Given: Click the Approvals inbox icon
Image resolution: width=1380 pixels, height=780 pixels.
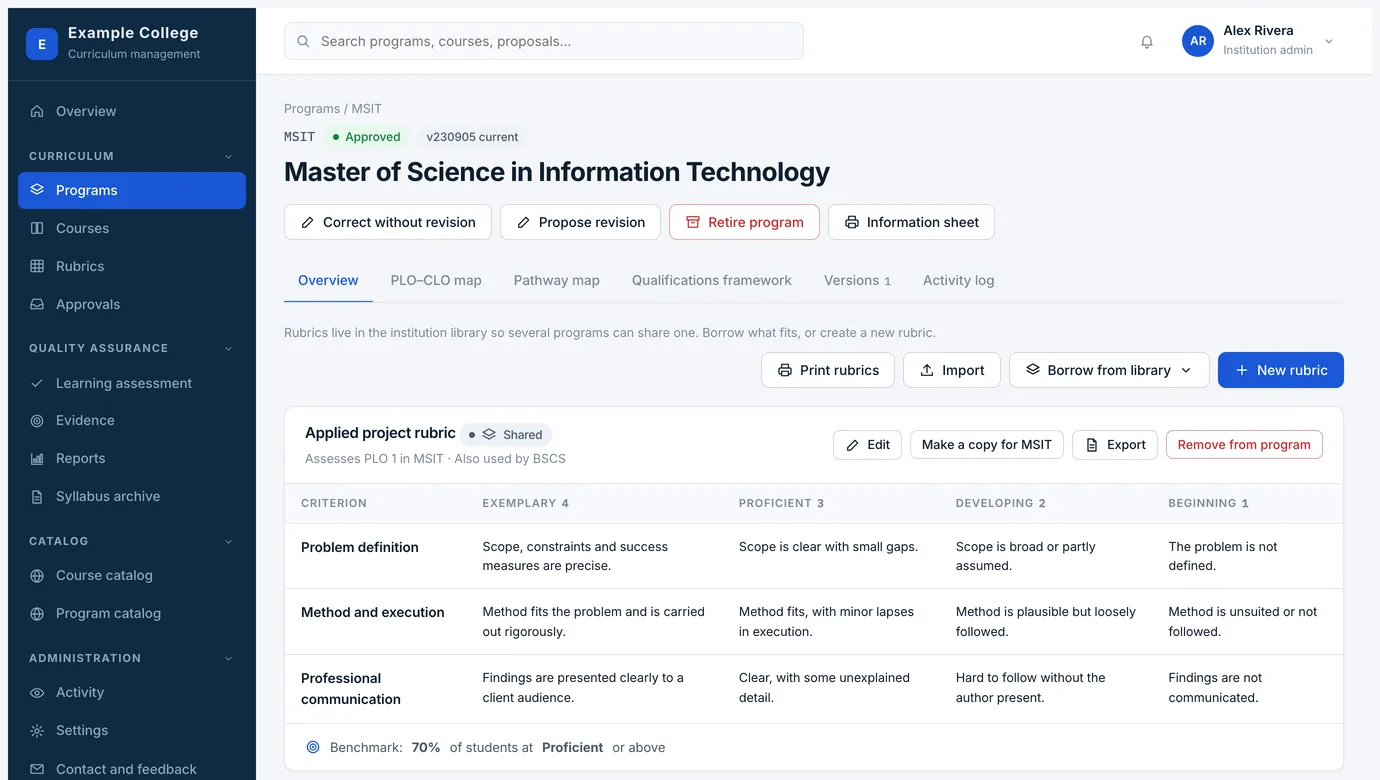Looking at the screenshot, I should pos(37,304).
